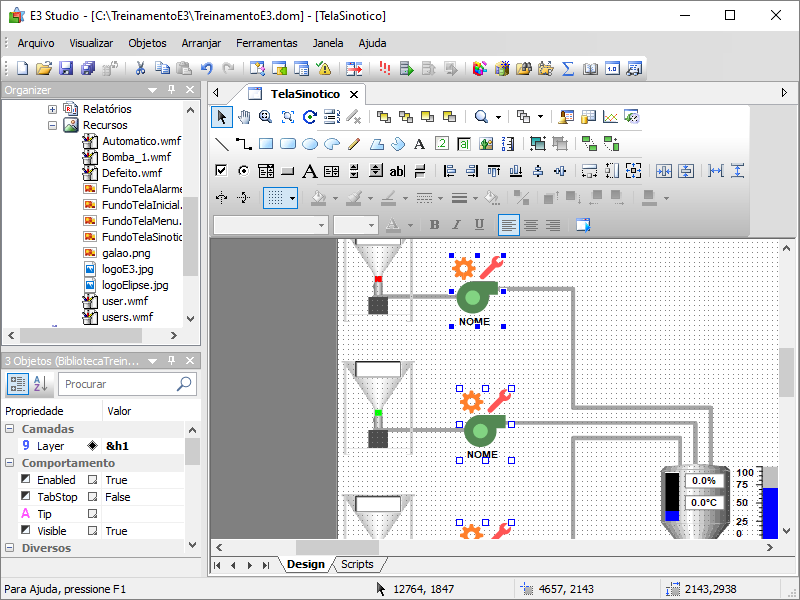Click the TabStop value False
This screenshot has height=600, width=800.
pos(118,497)
